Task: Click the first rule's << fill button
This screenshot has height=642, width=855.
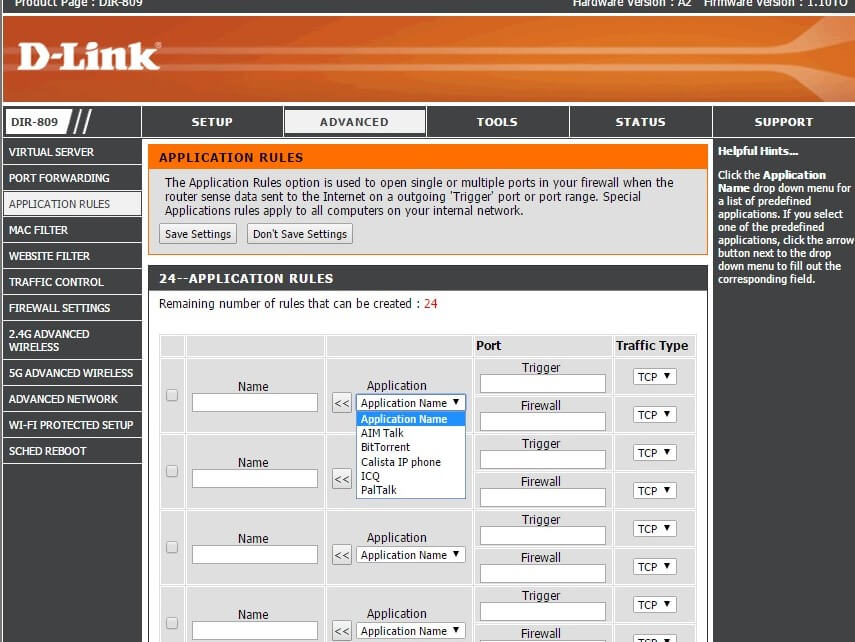Action: (x=342, y=403)
